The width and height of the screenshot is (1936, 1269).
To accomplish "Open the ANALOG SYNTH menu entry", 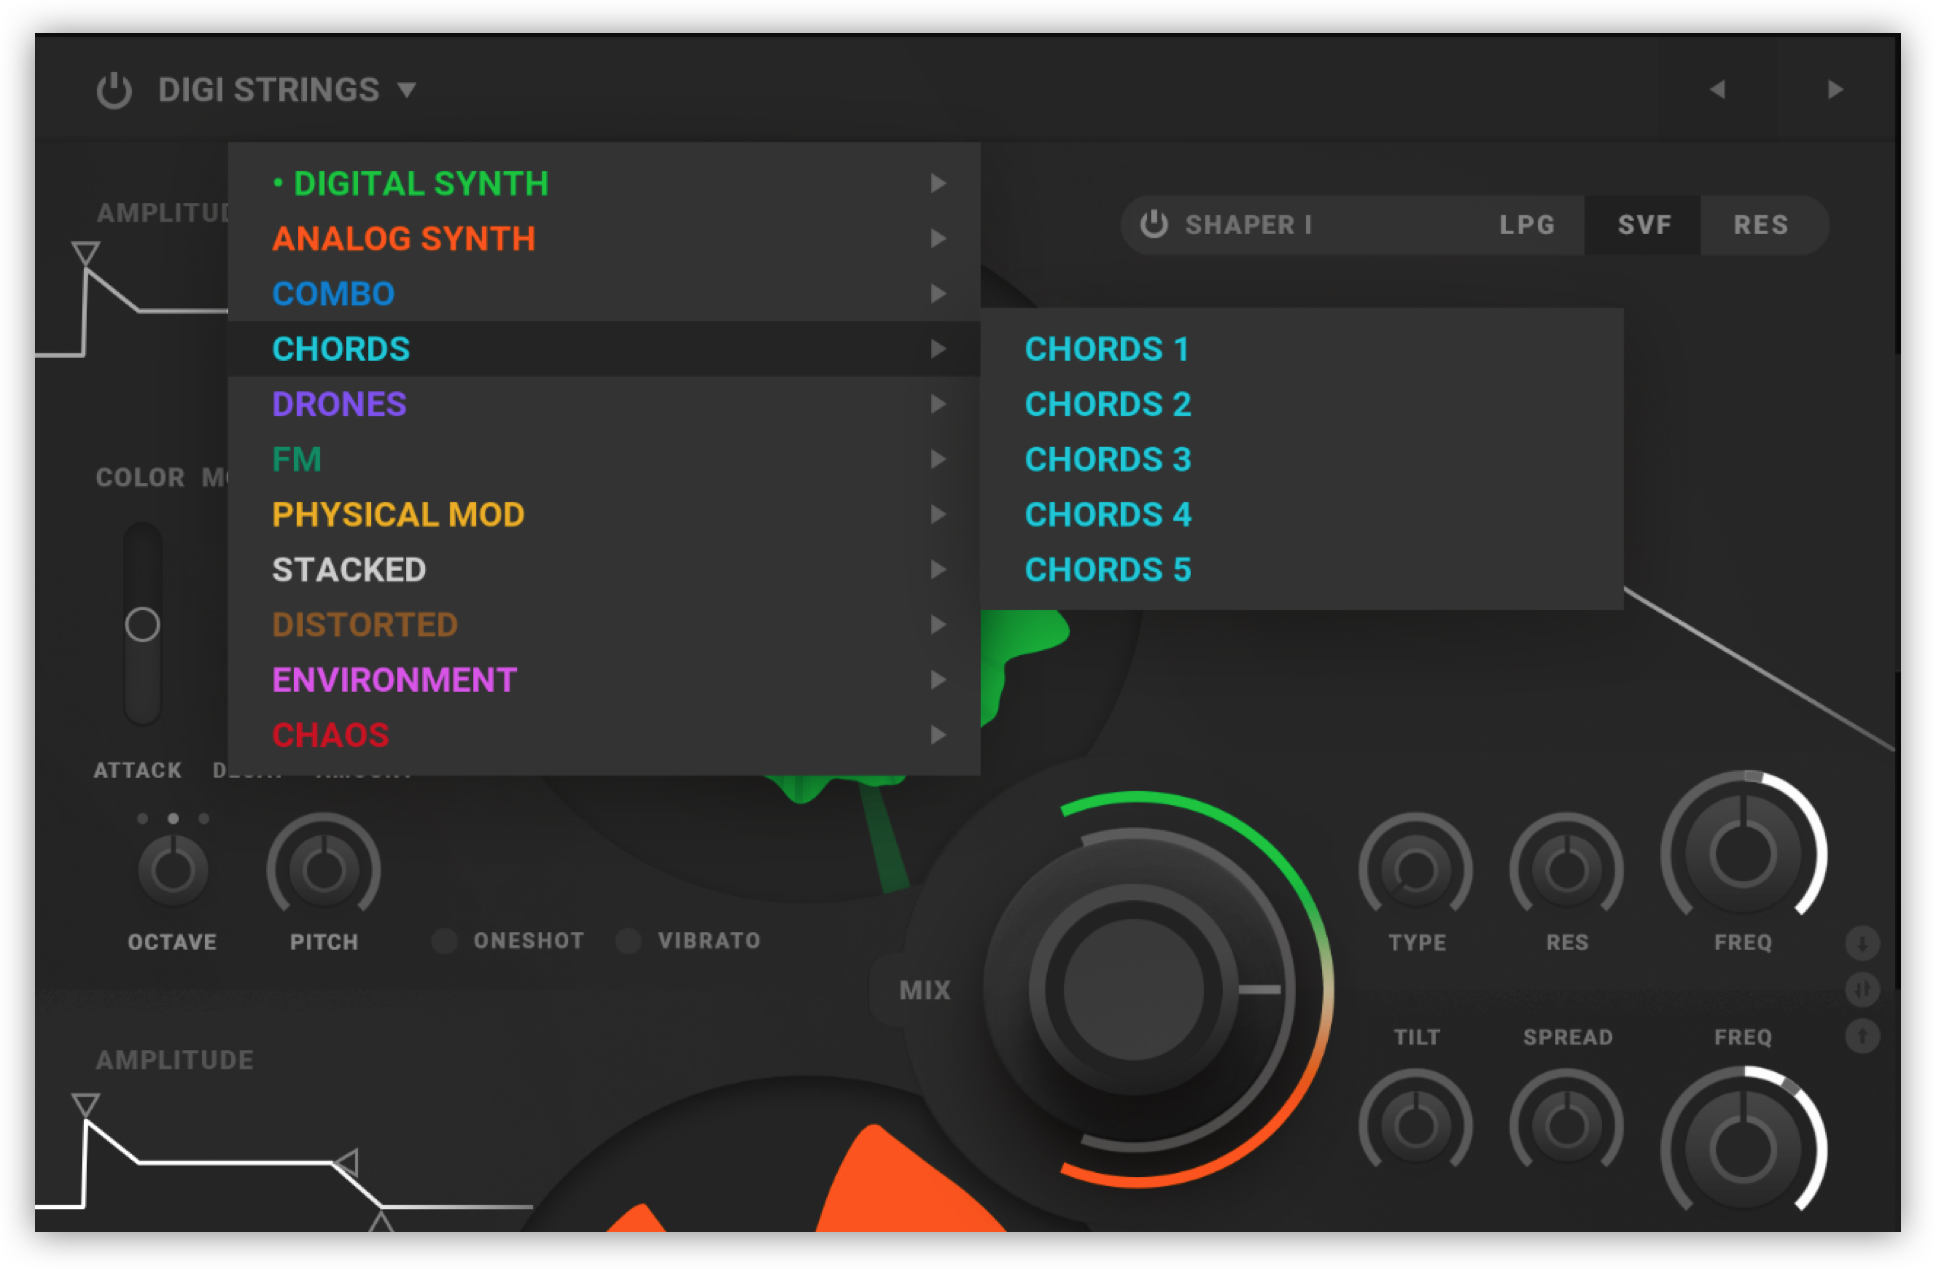I will pyautogui.click(x=403, y=239).
